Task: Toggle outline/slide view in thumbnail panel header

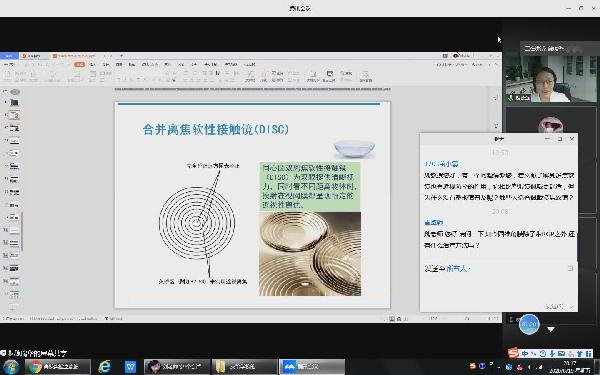Action: (15, 92)
